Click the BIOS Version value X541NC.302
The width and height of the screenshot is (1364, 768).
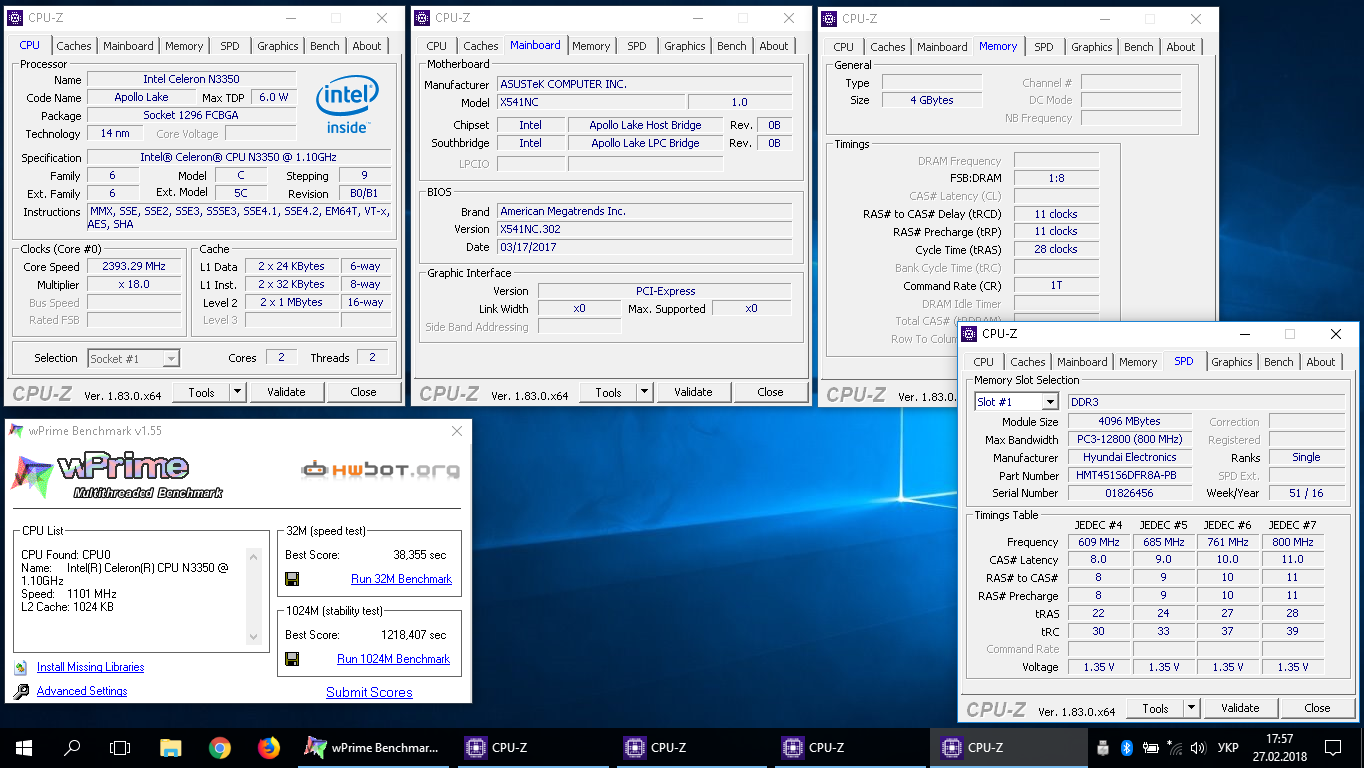point(645,229)
